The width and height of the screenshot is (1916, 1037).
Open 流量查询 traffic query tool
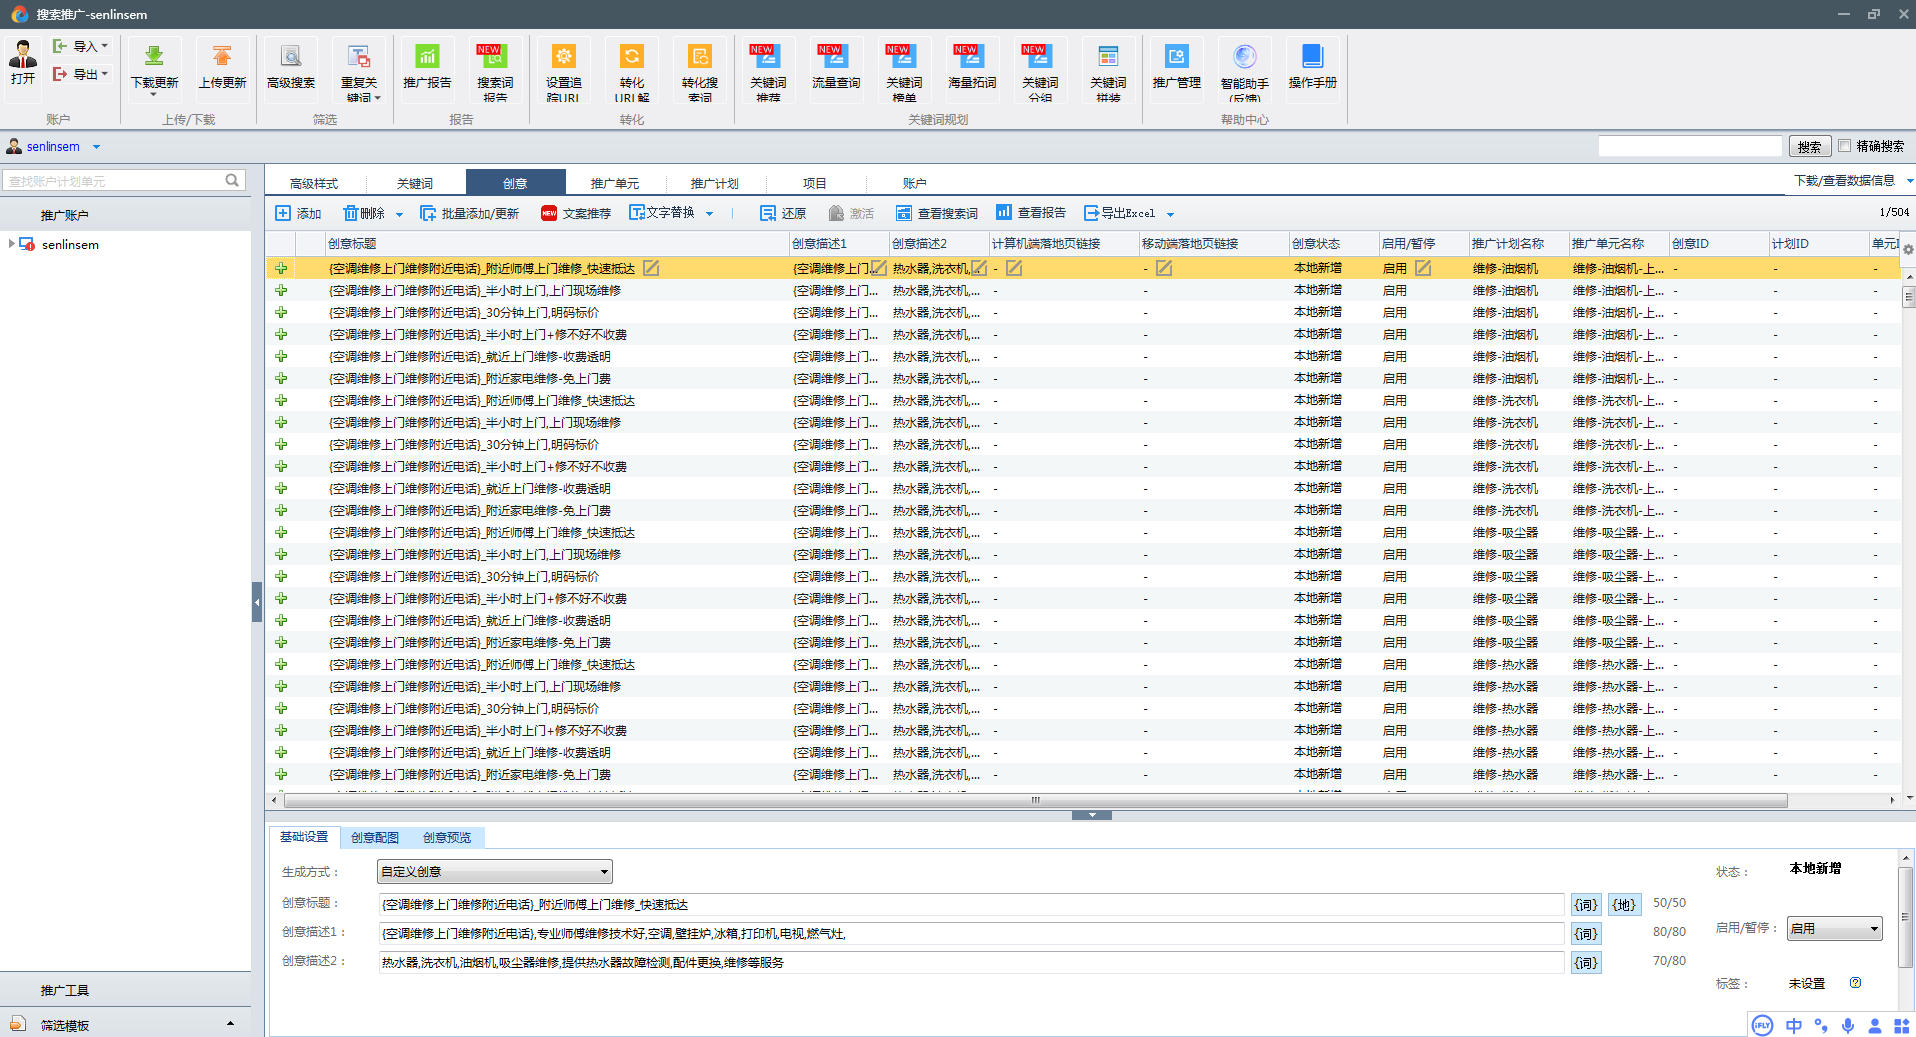[835, 58]
